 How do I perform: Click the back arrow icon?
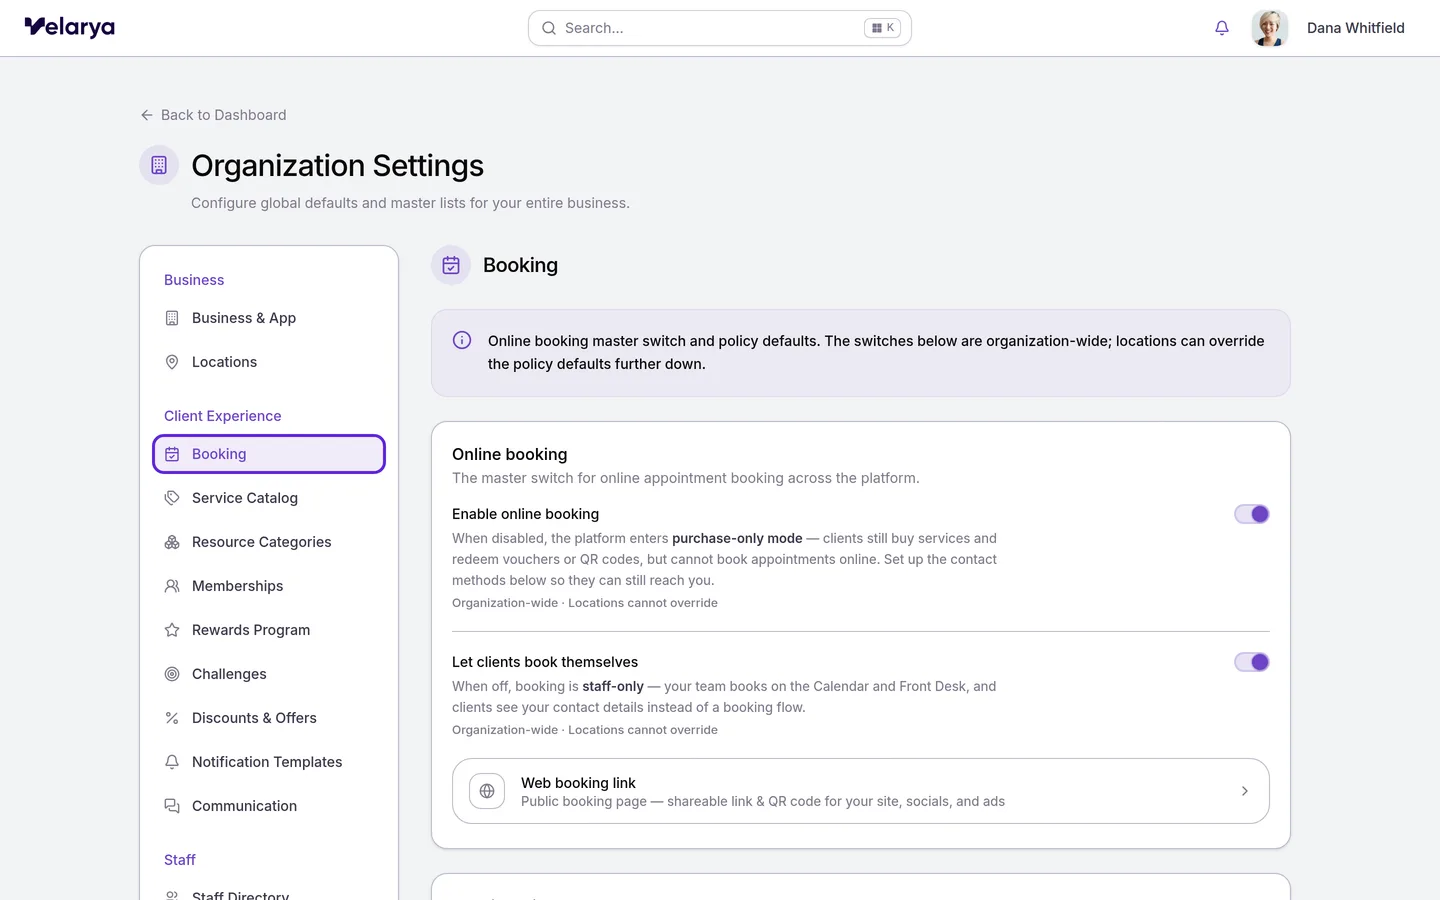click(147, 115)
